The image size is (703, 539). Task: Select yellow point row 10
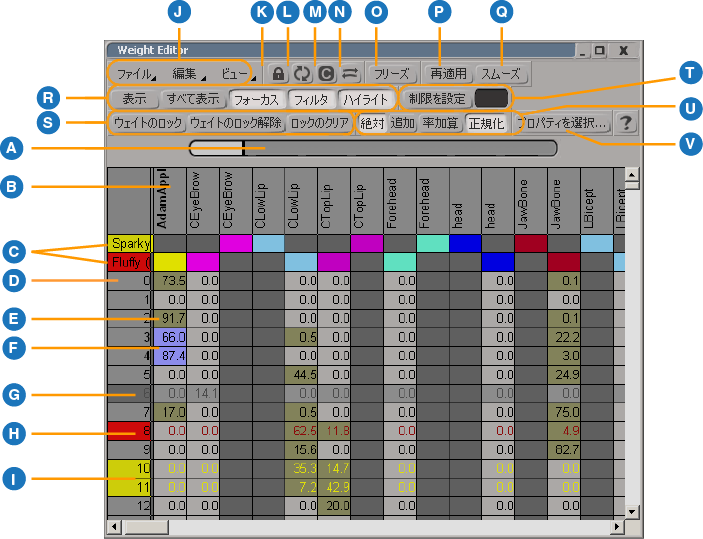(x=130, y=469)
